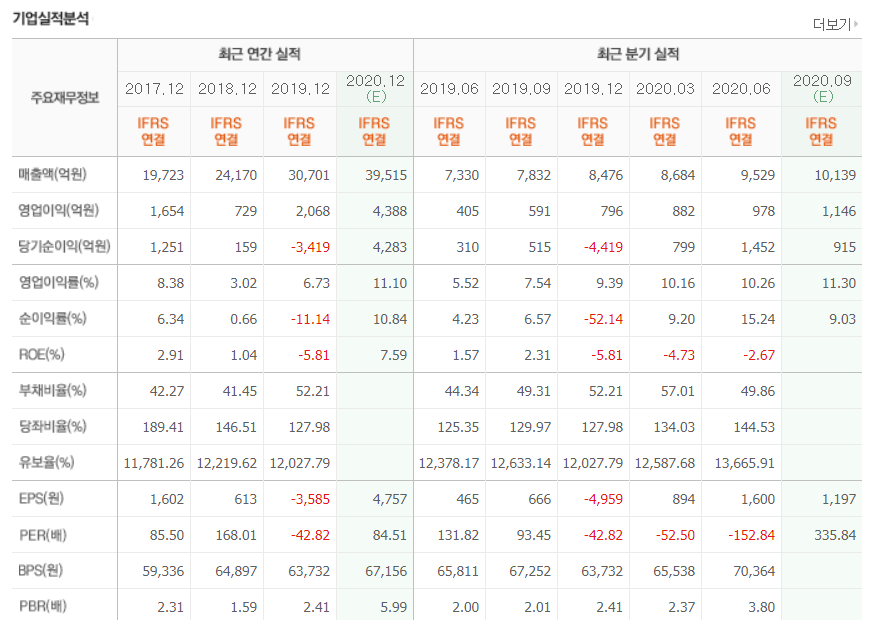
Task: Click net margin value -52.14
Action: pyautogui.click(x=603, y=319)
